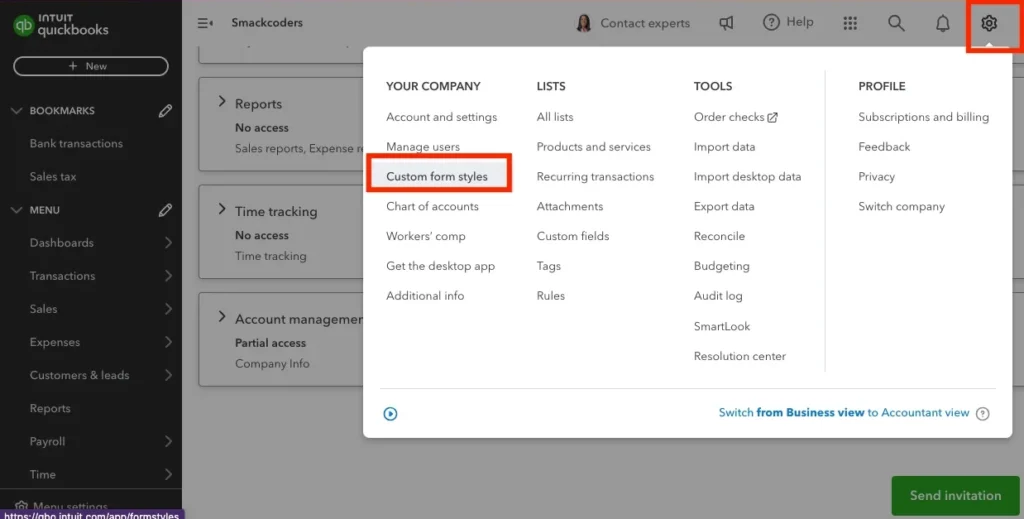Open Budgeting tool
This screenshot has width=1024, height=519.
click(x=722, y=266)
